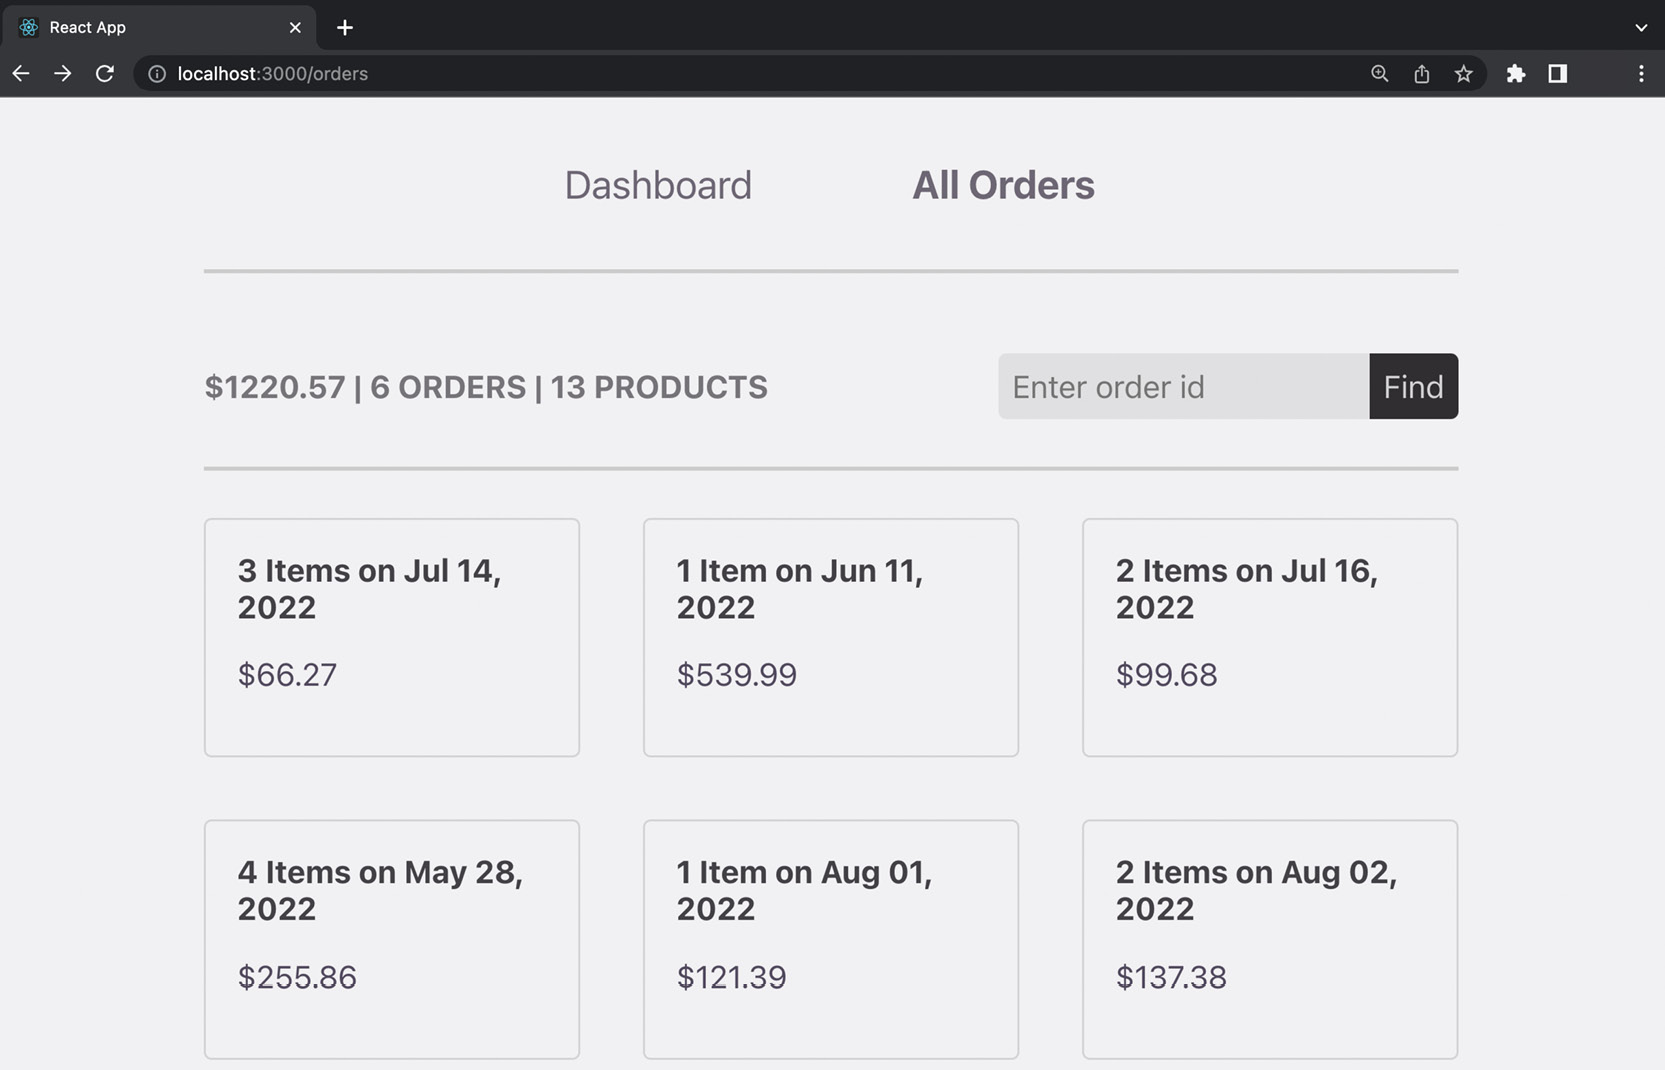Switch to the Dashboard tab

pyautogui.click(x=658, y=185)
